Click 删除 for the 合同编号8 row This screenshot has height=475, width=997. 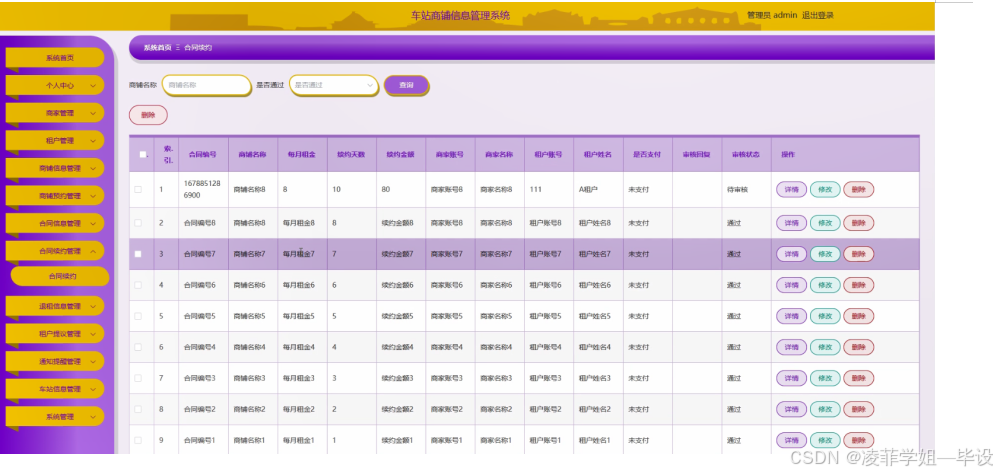click(859, 223)
